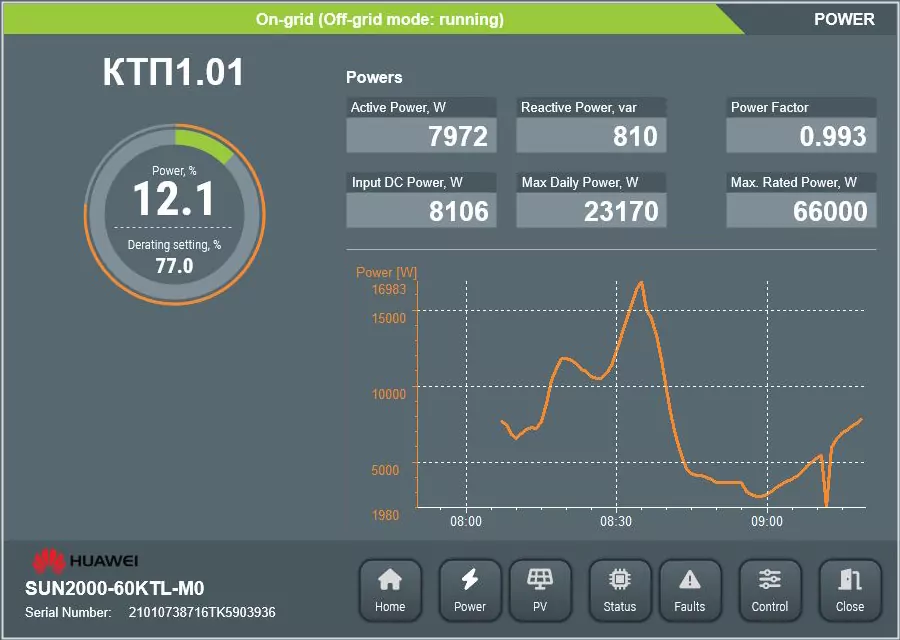Click the chart peak near 08:30
This screenshot has height=640, width=900.
641,283
